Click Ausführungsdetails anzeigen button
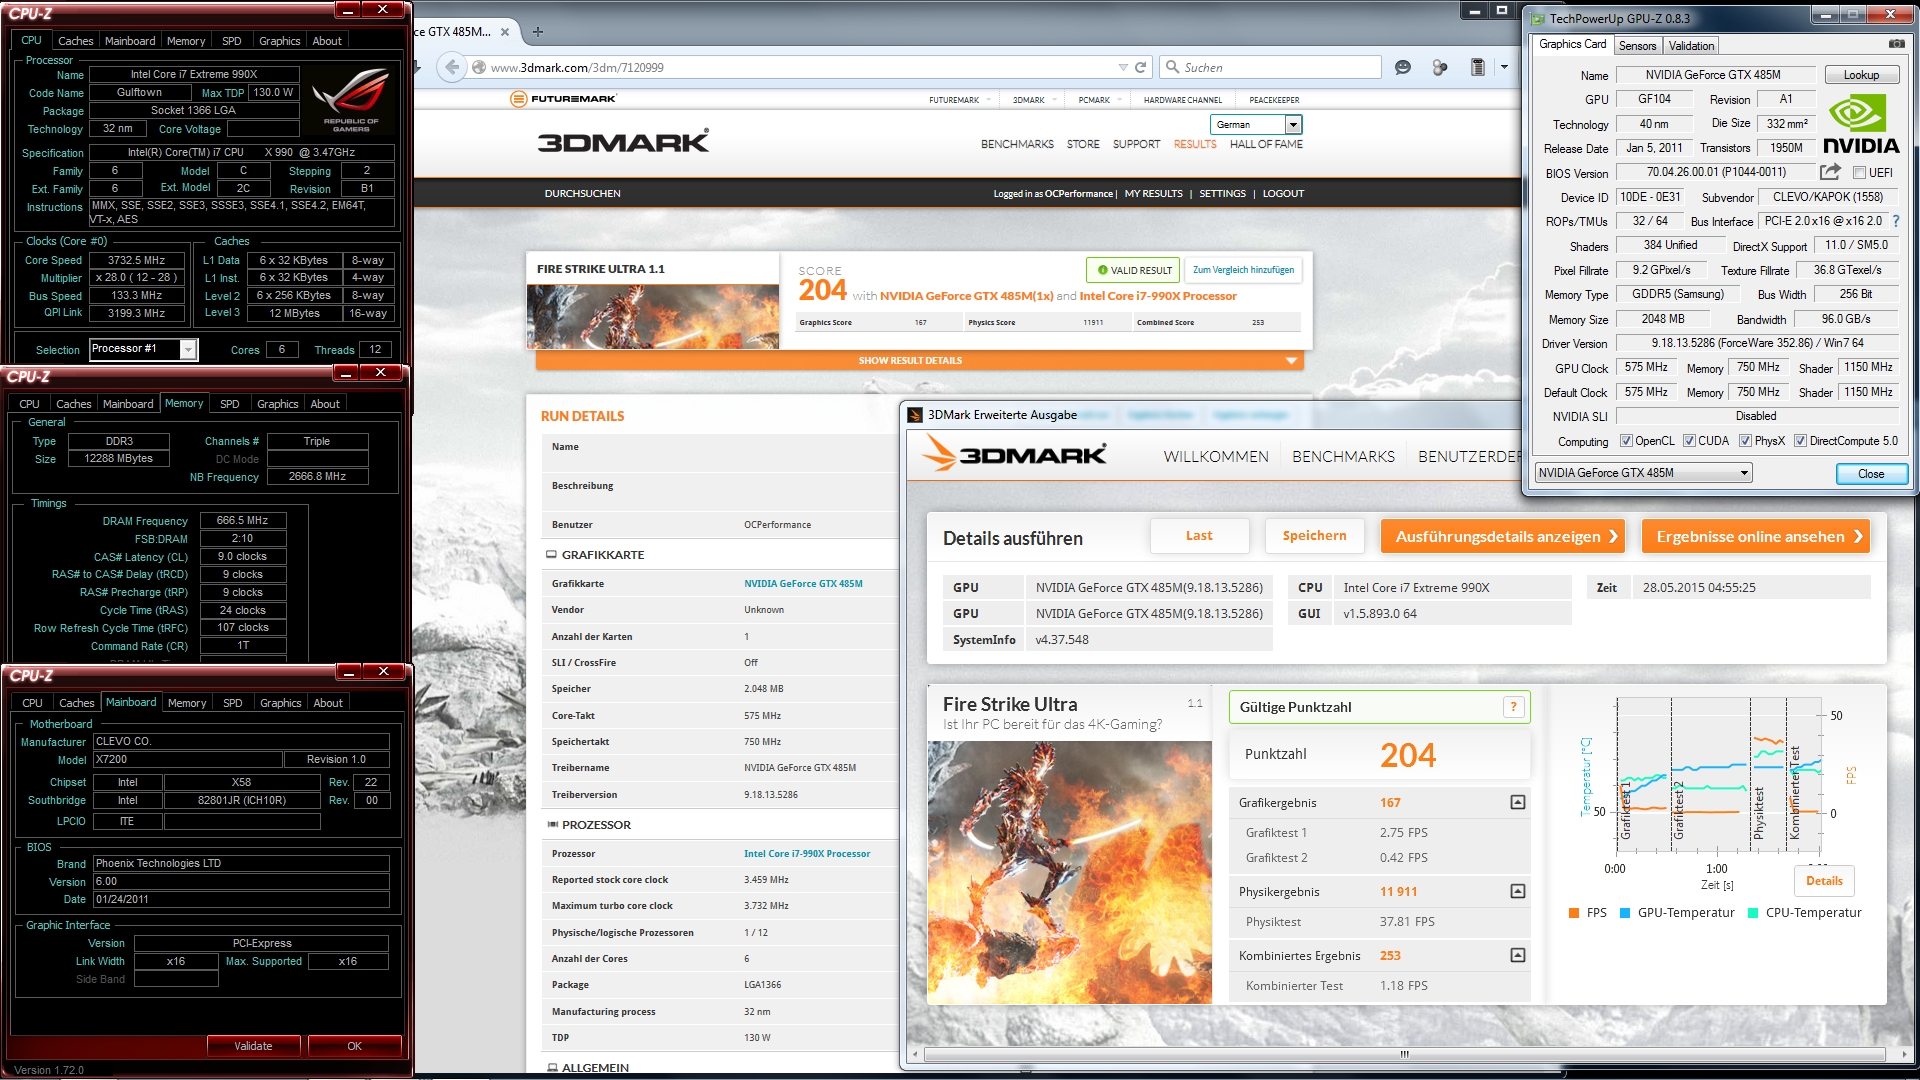The height and width of the screenshot is (1080, 1920). (x=1502, y=537)
